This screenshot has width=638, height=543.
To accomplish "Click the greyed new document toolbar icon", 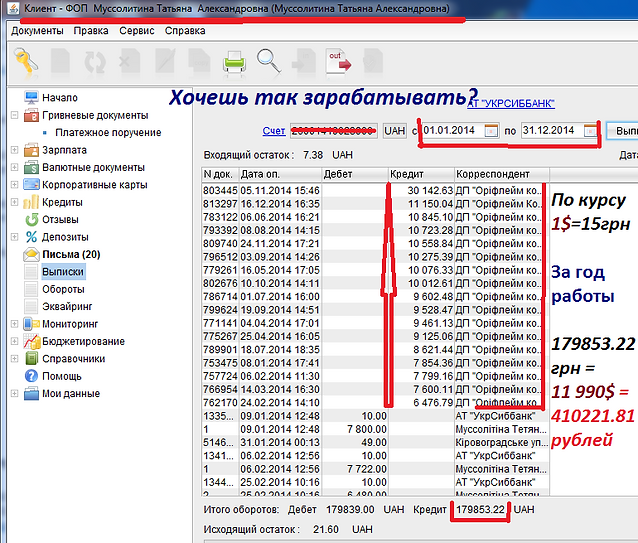I will 60,62.
